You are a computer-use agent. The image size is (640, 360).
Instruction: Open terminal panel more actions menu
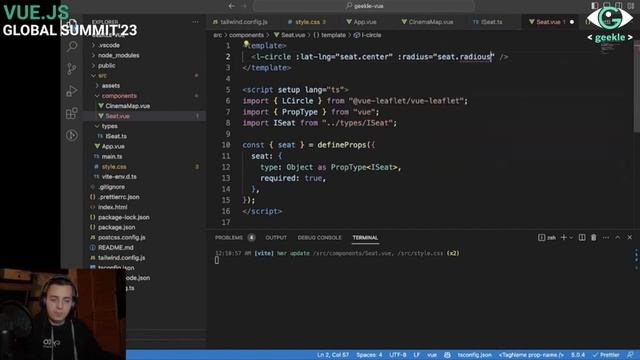point(606,238)
